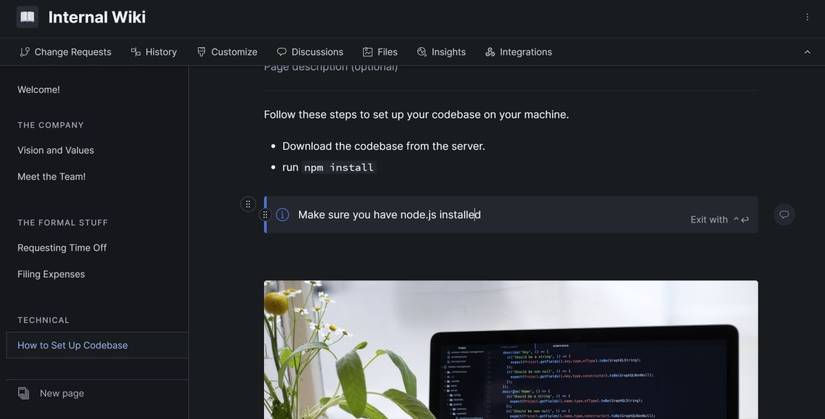Image resolution: width=825 pixels, height=419 pixels.
Task: Click the laptop image in the page
Action: (x=511, y=350)
